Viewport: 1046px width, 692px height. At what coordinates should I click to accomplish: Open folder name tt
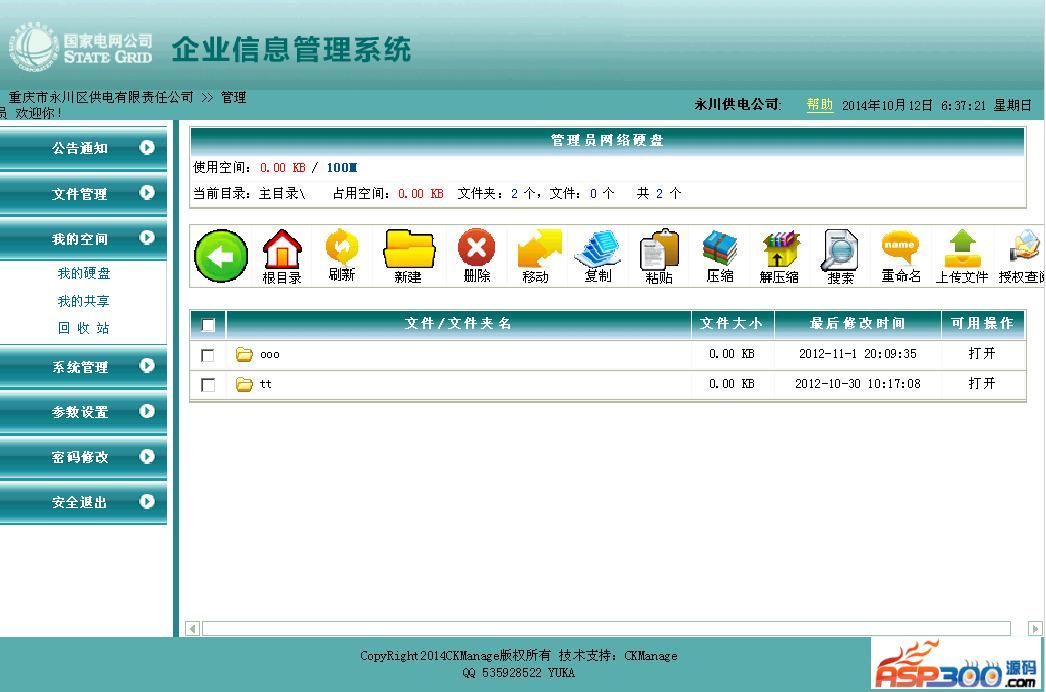pyautogui.click(x=266, y=384)
